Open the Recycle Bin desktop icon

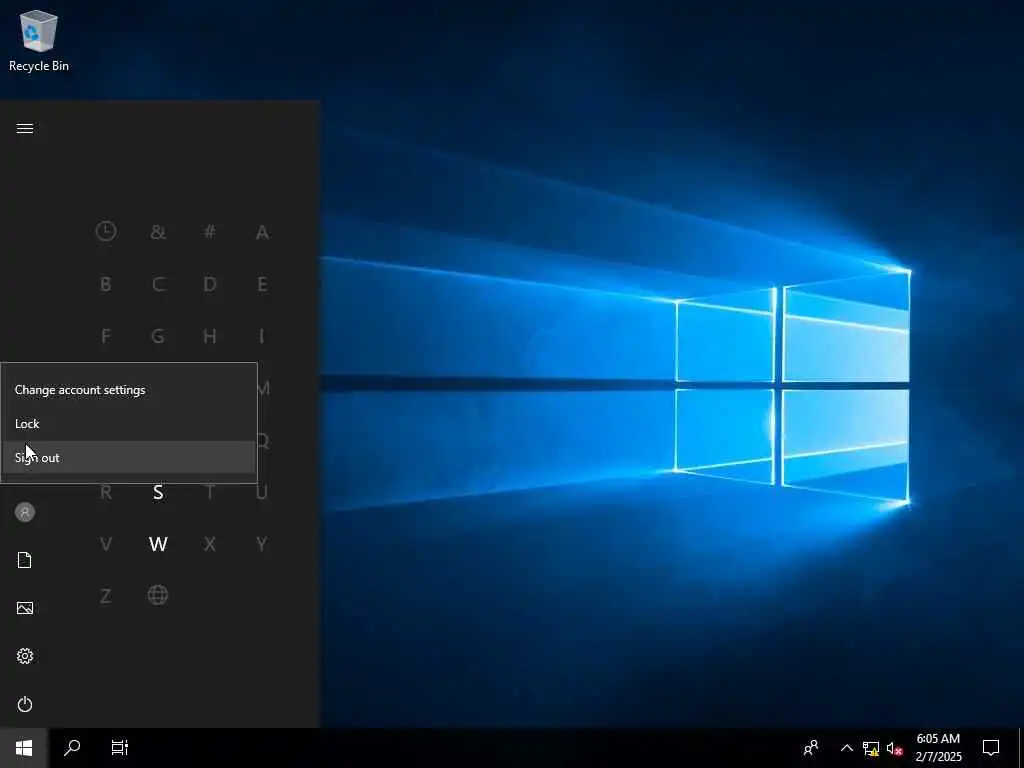[39, 40]
